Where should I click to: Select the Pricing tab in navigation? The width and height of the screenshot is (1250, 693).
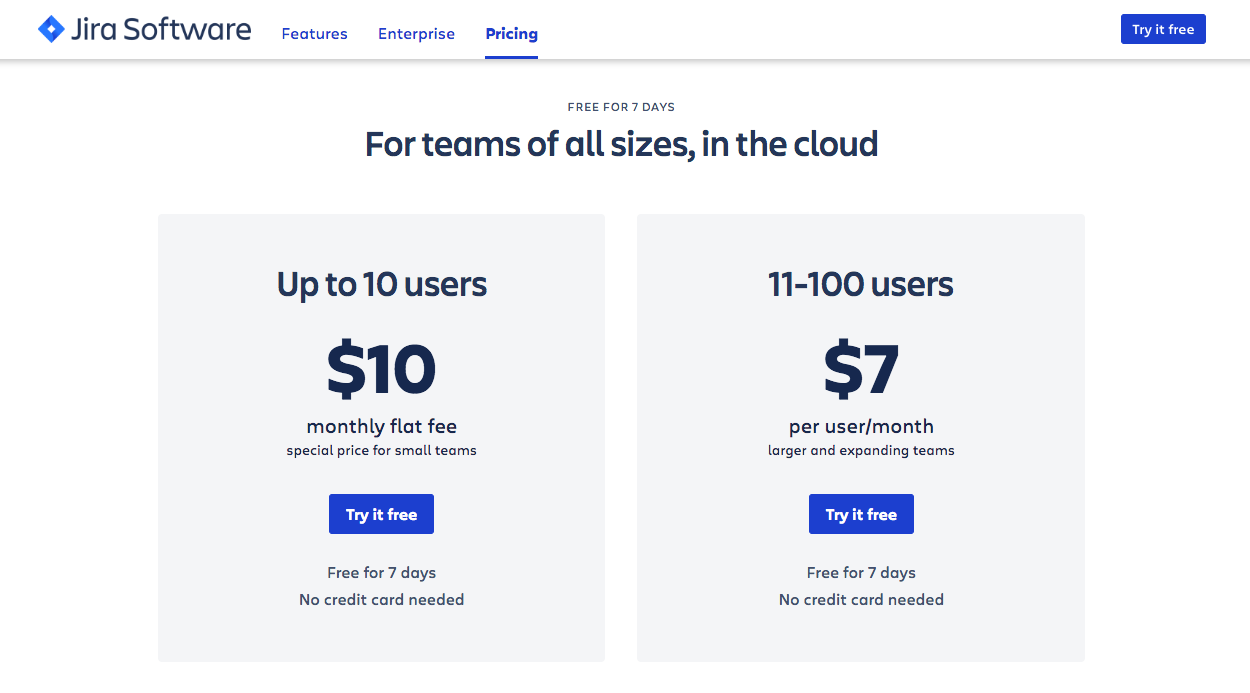(x=511, y=33)
